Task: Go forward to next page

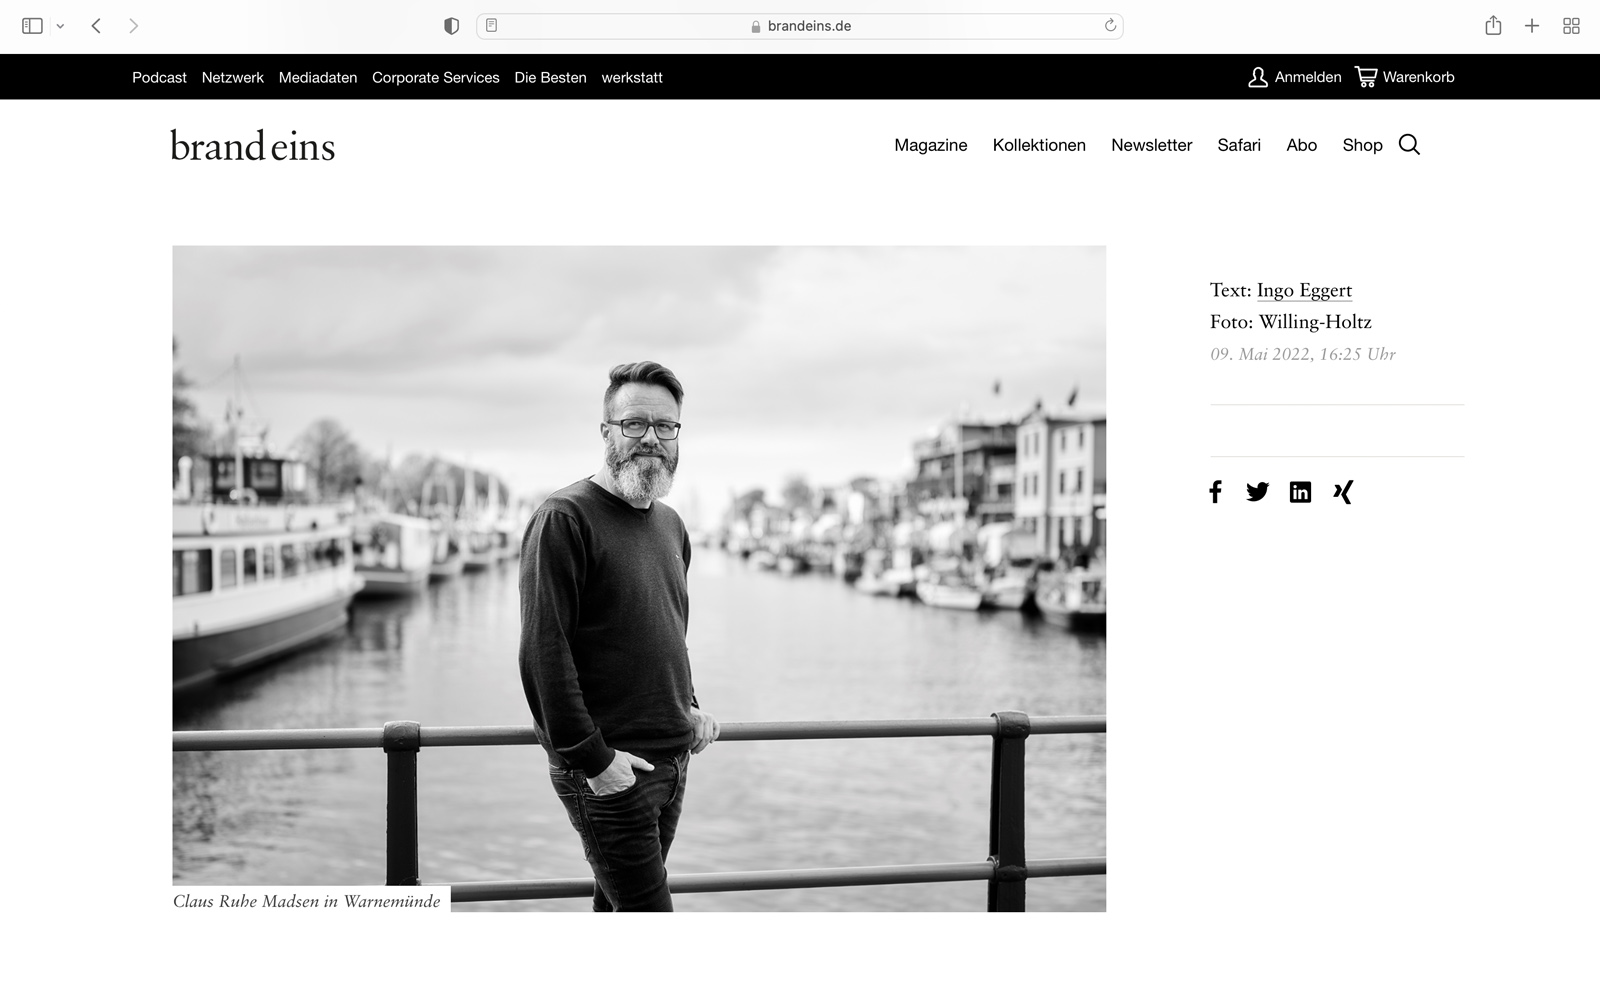Action: pos(133,26)
